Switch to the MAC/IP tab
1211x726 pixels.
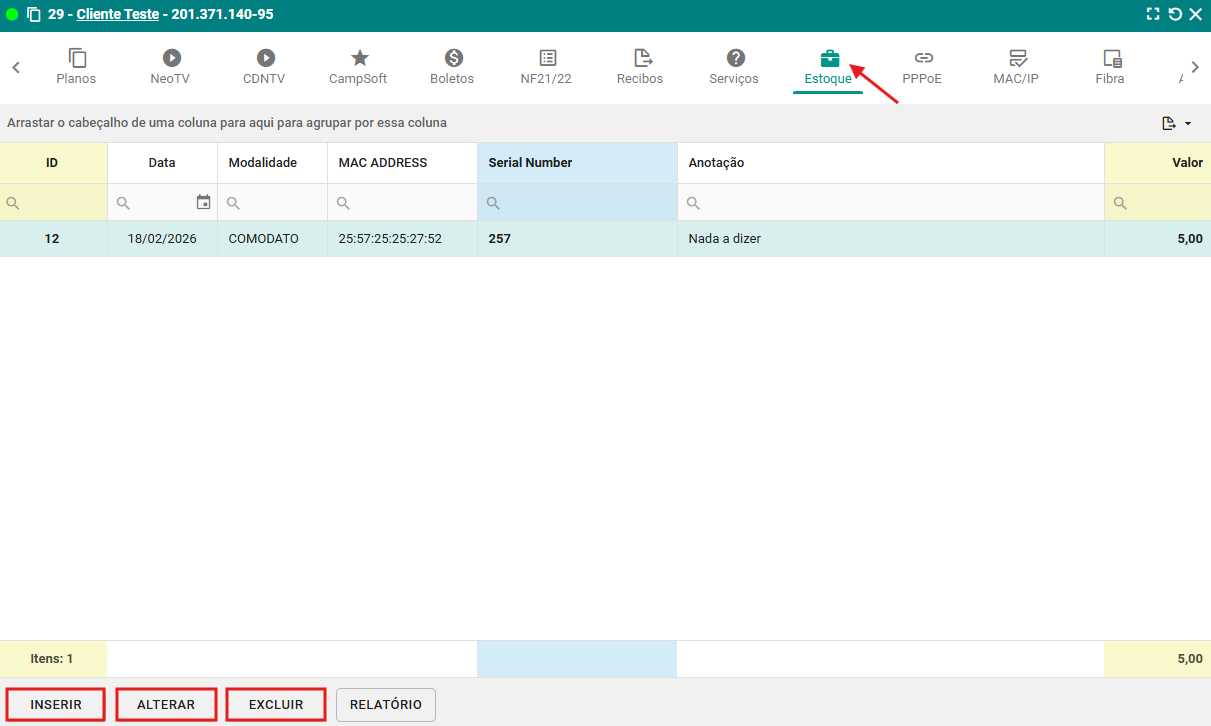[x=1017, y=67]
